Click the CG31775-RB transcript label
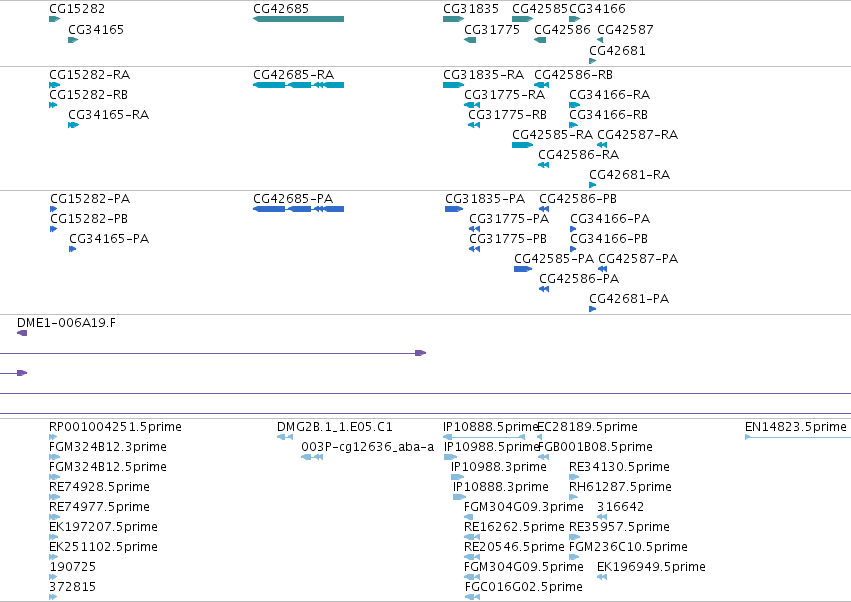Viewport: 851px width, 602px height. pos(507,115)
